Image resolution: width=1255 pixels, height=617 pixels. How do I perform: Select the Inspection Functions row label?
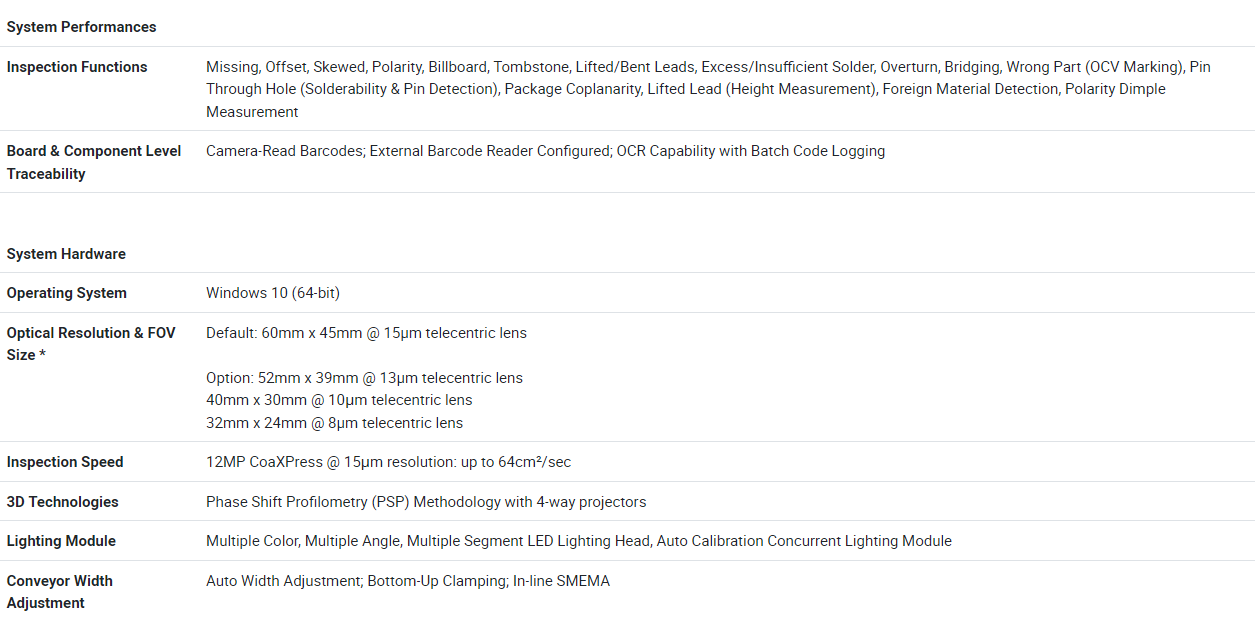77,67
